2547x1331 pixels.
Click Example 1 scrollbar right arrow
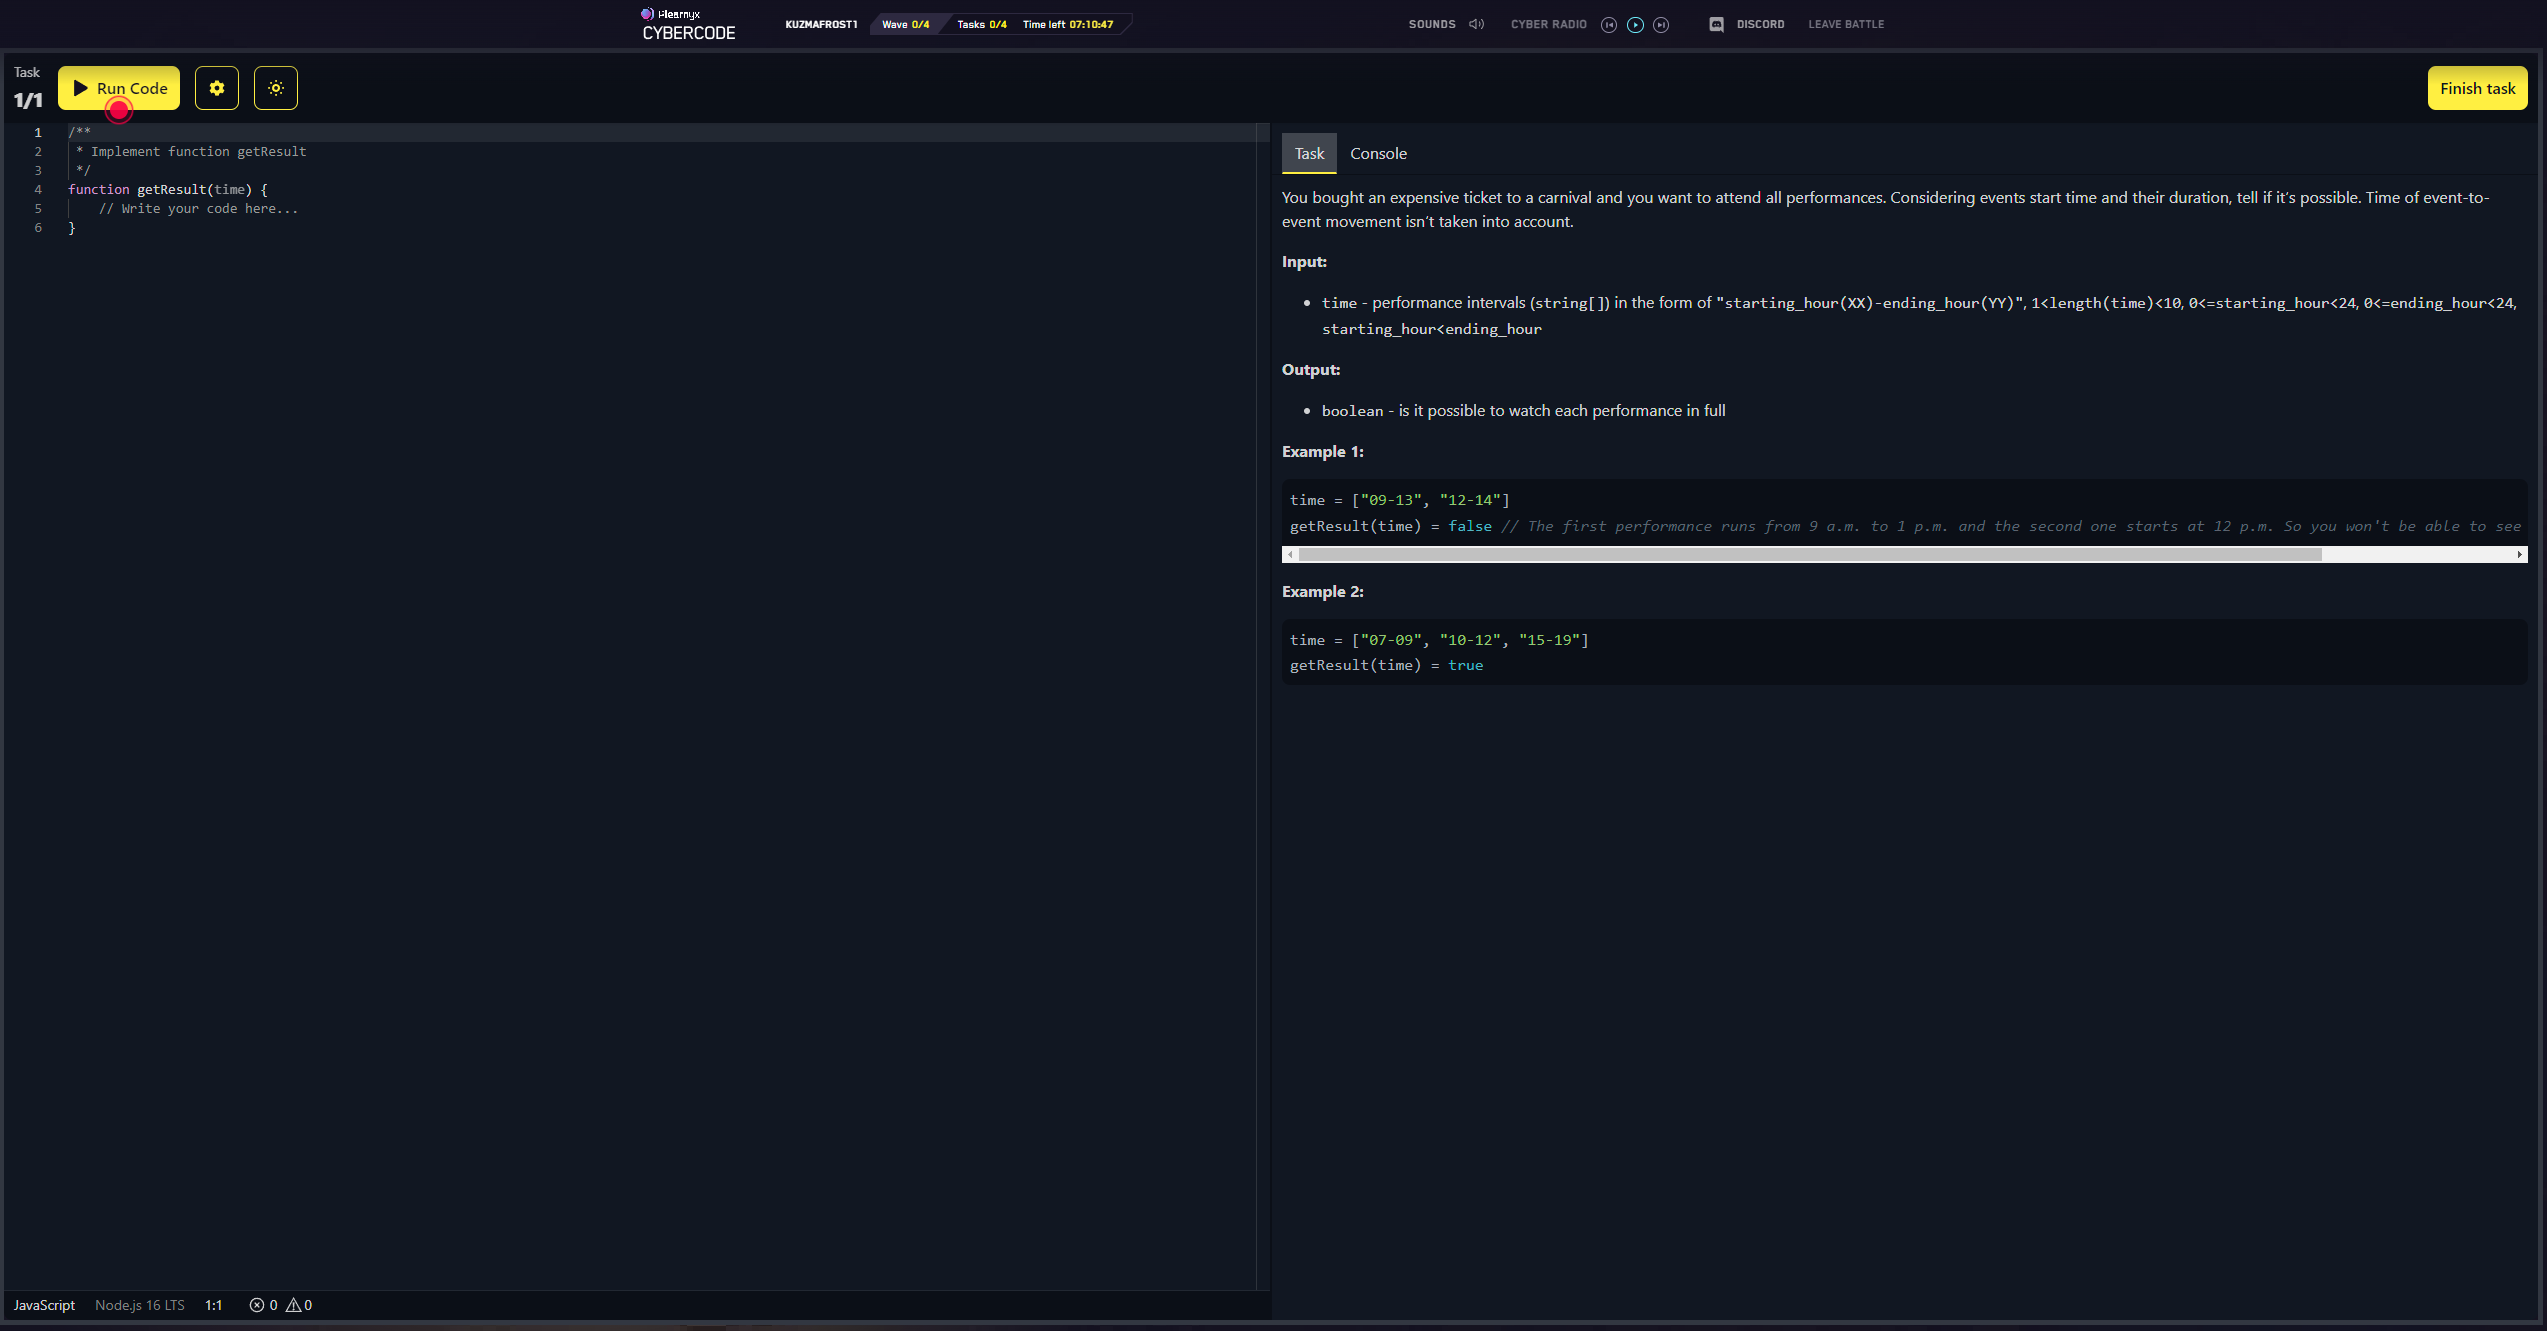click(2519, 554)
